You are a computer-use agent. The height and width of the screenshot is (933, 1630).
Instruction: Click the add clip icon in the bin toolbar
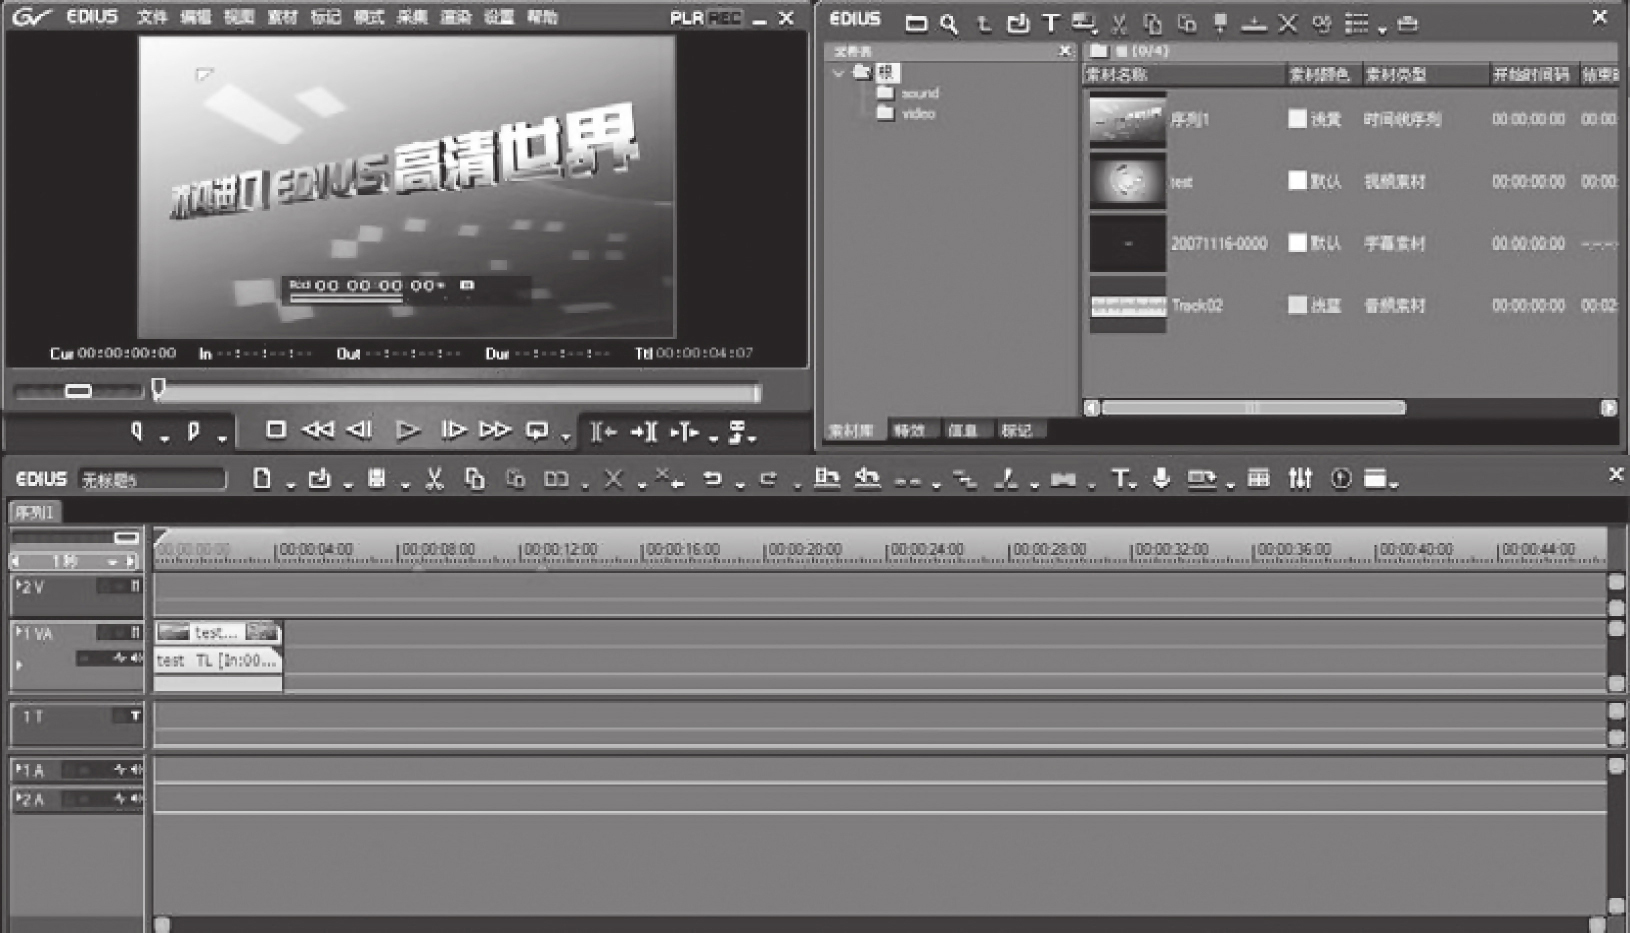point(1018,23)
